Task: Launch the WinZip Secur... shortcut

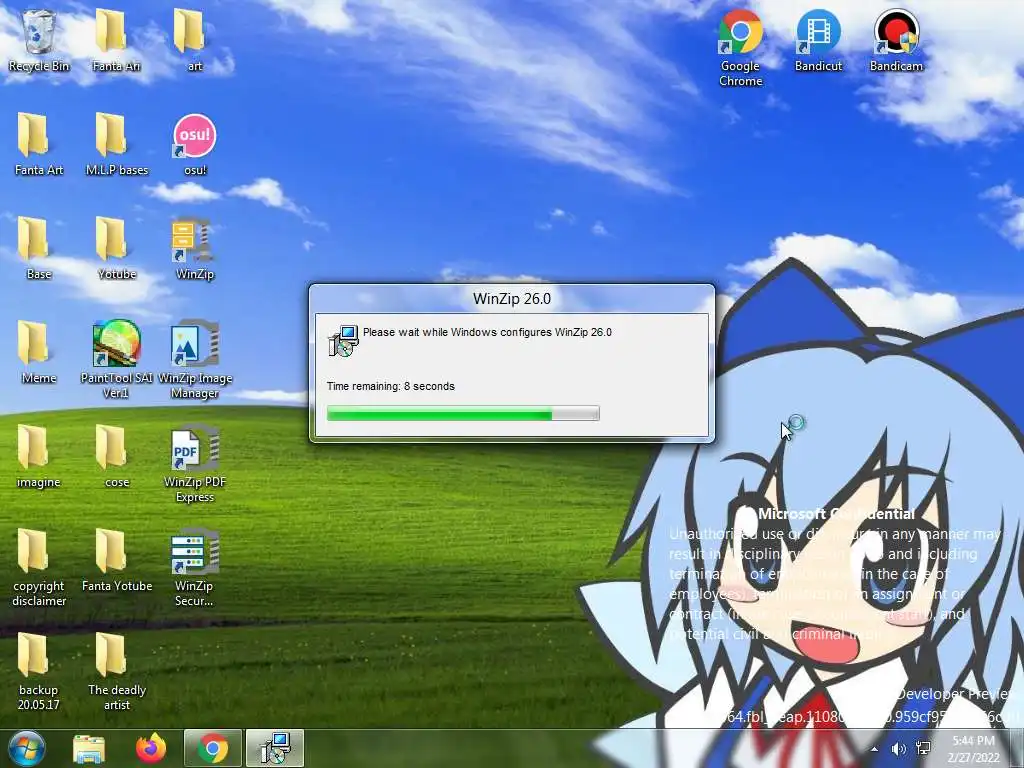Action: click(195, 567)
